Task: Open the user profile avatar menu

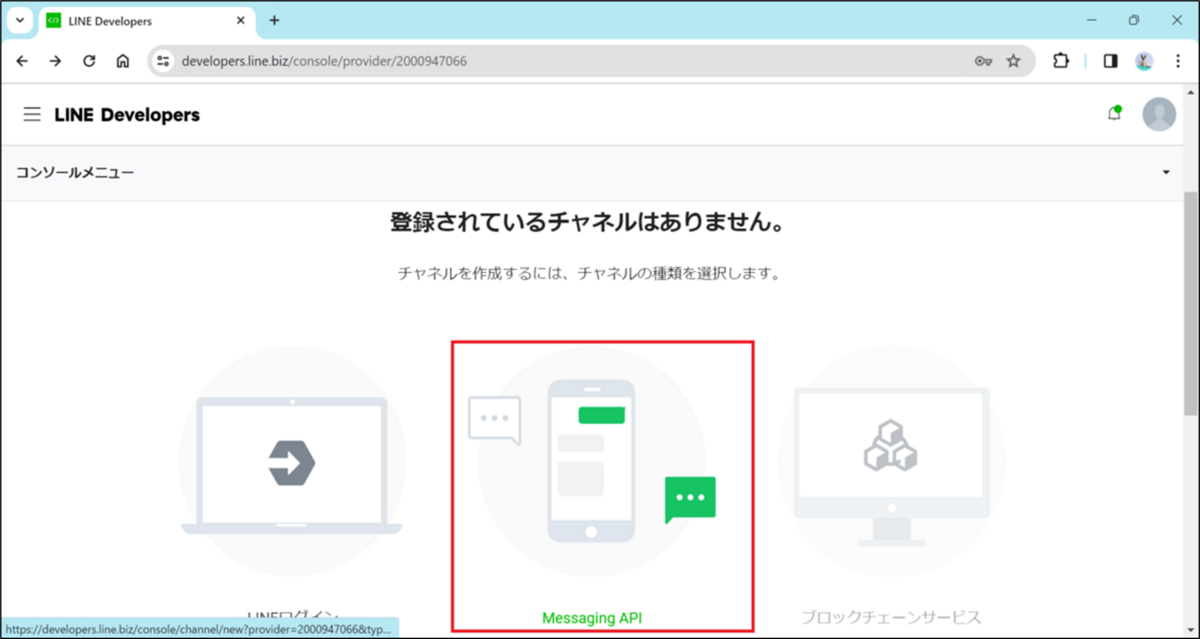Action: click(x=1159, y=114)
